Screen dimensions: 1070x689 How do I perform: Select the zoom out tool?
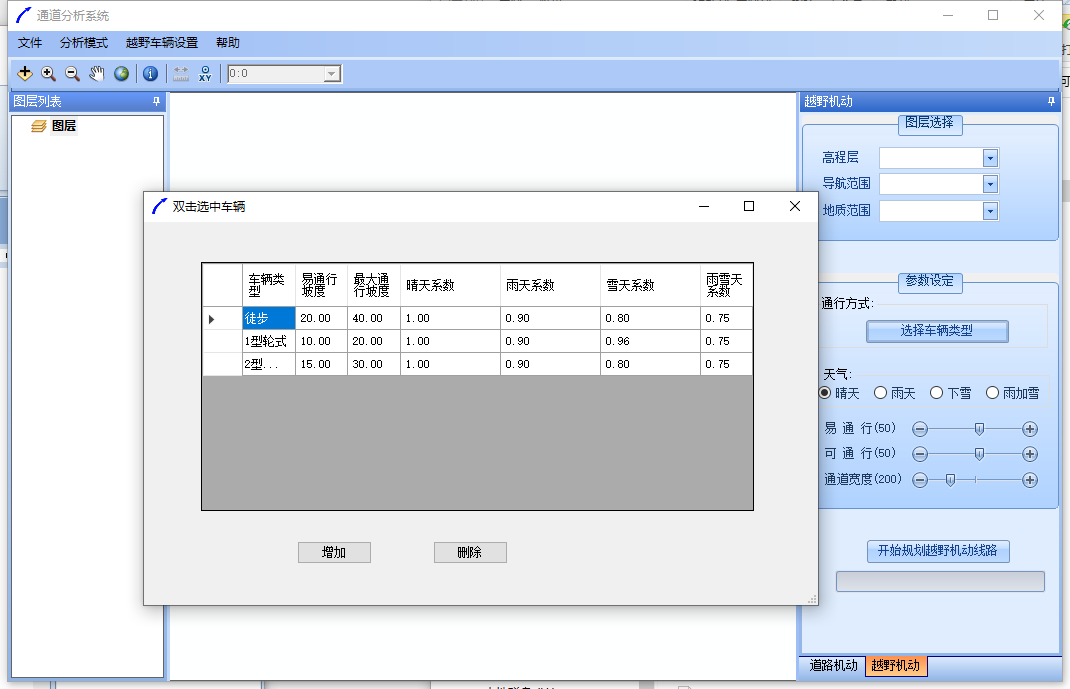(x=72, y=73)
